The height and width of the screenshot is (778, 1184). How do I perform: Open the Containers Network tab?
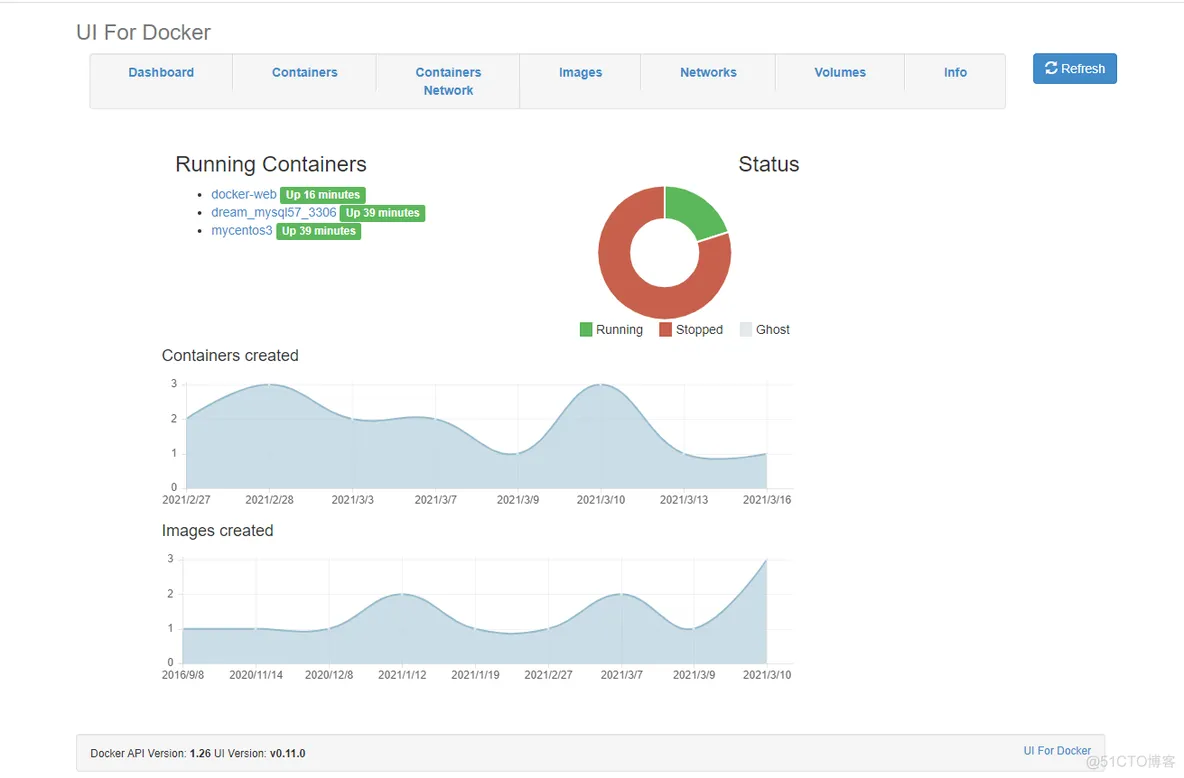[x=448, y=82]
